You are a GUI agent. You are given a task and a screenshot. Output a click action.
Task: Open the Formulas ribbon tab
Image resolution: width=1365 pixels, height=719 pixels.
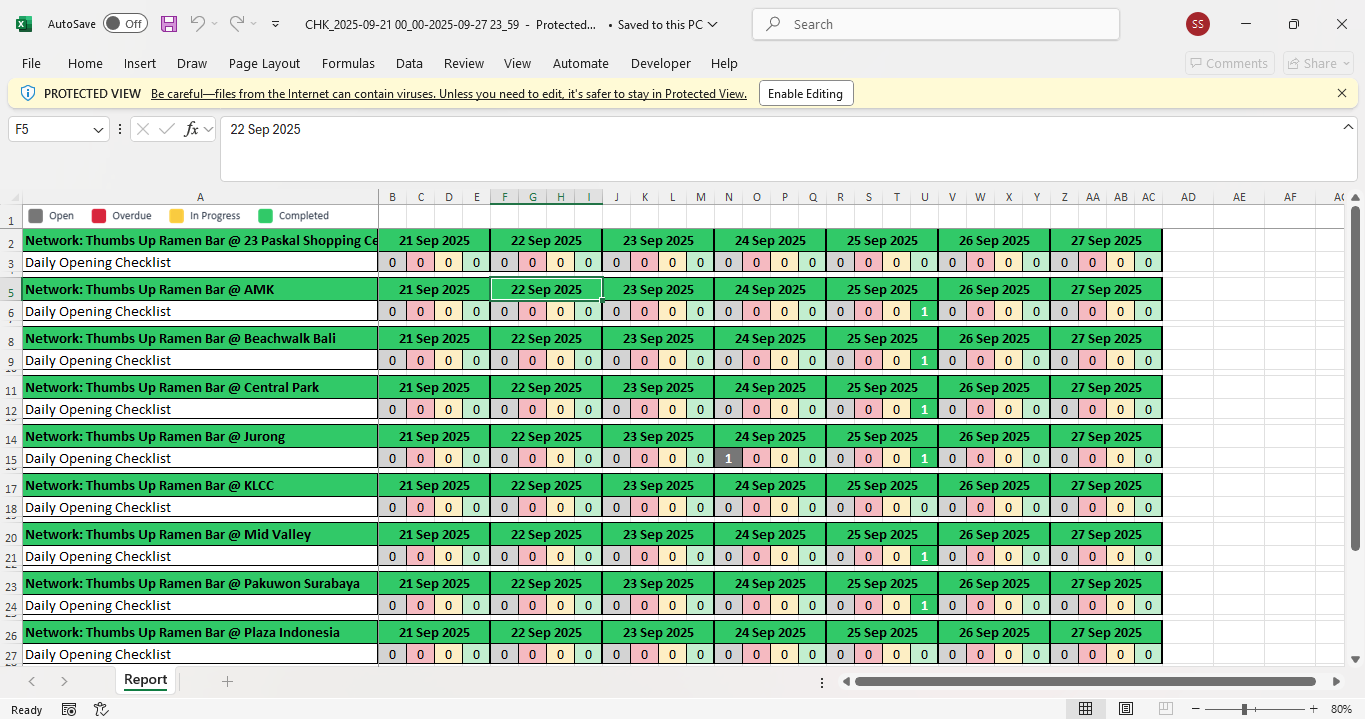(348, 63)
